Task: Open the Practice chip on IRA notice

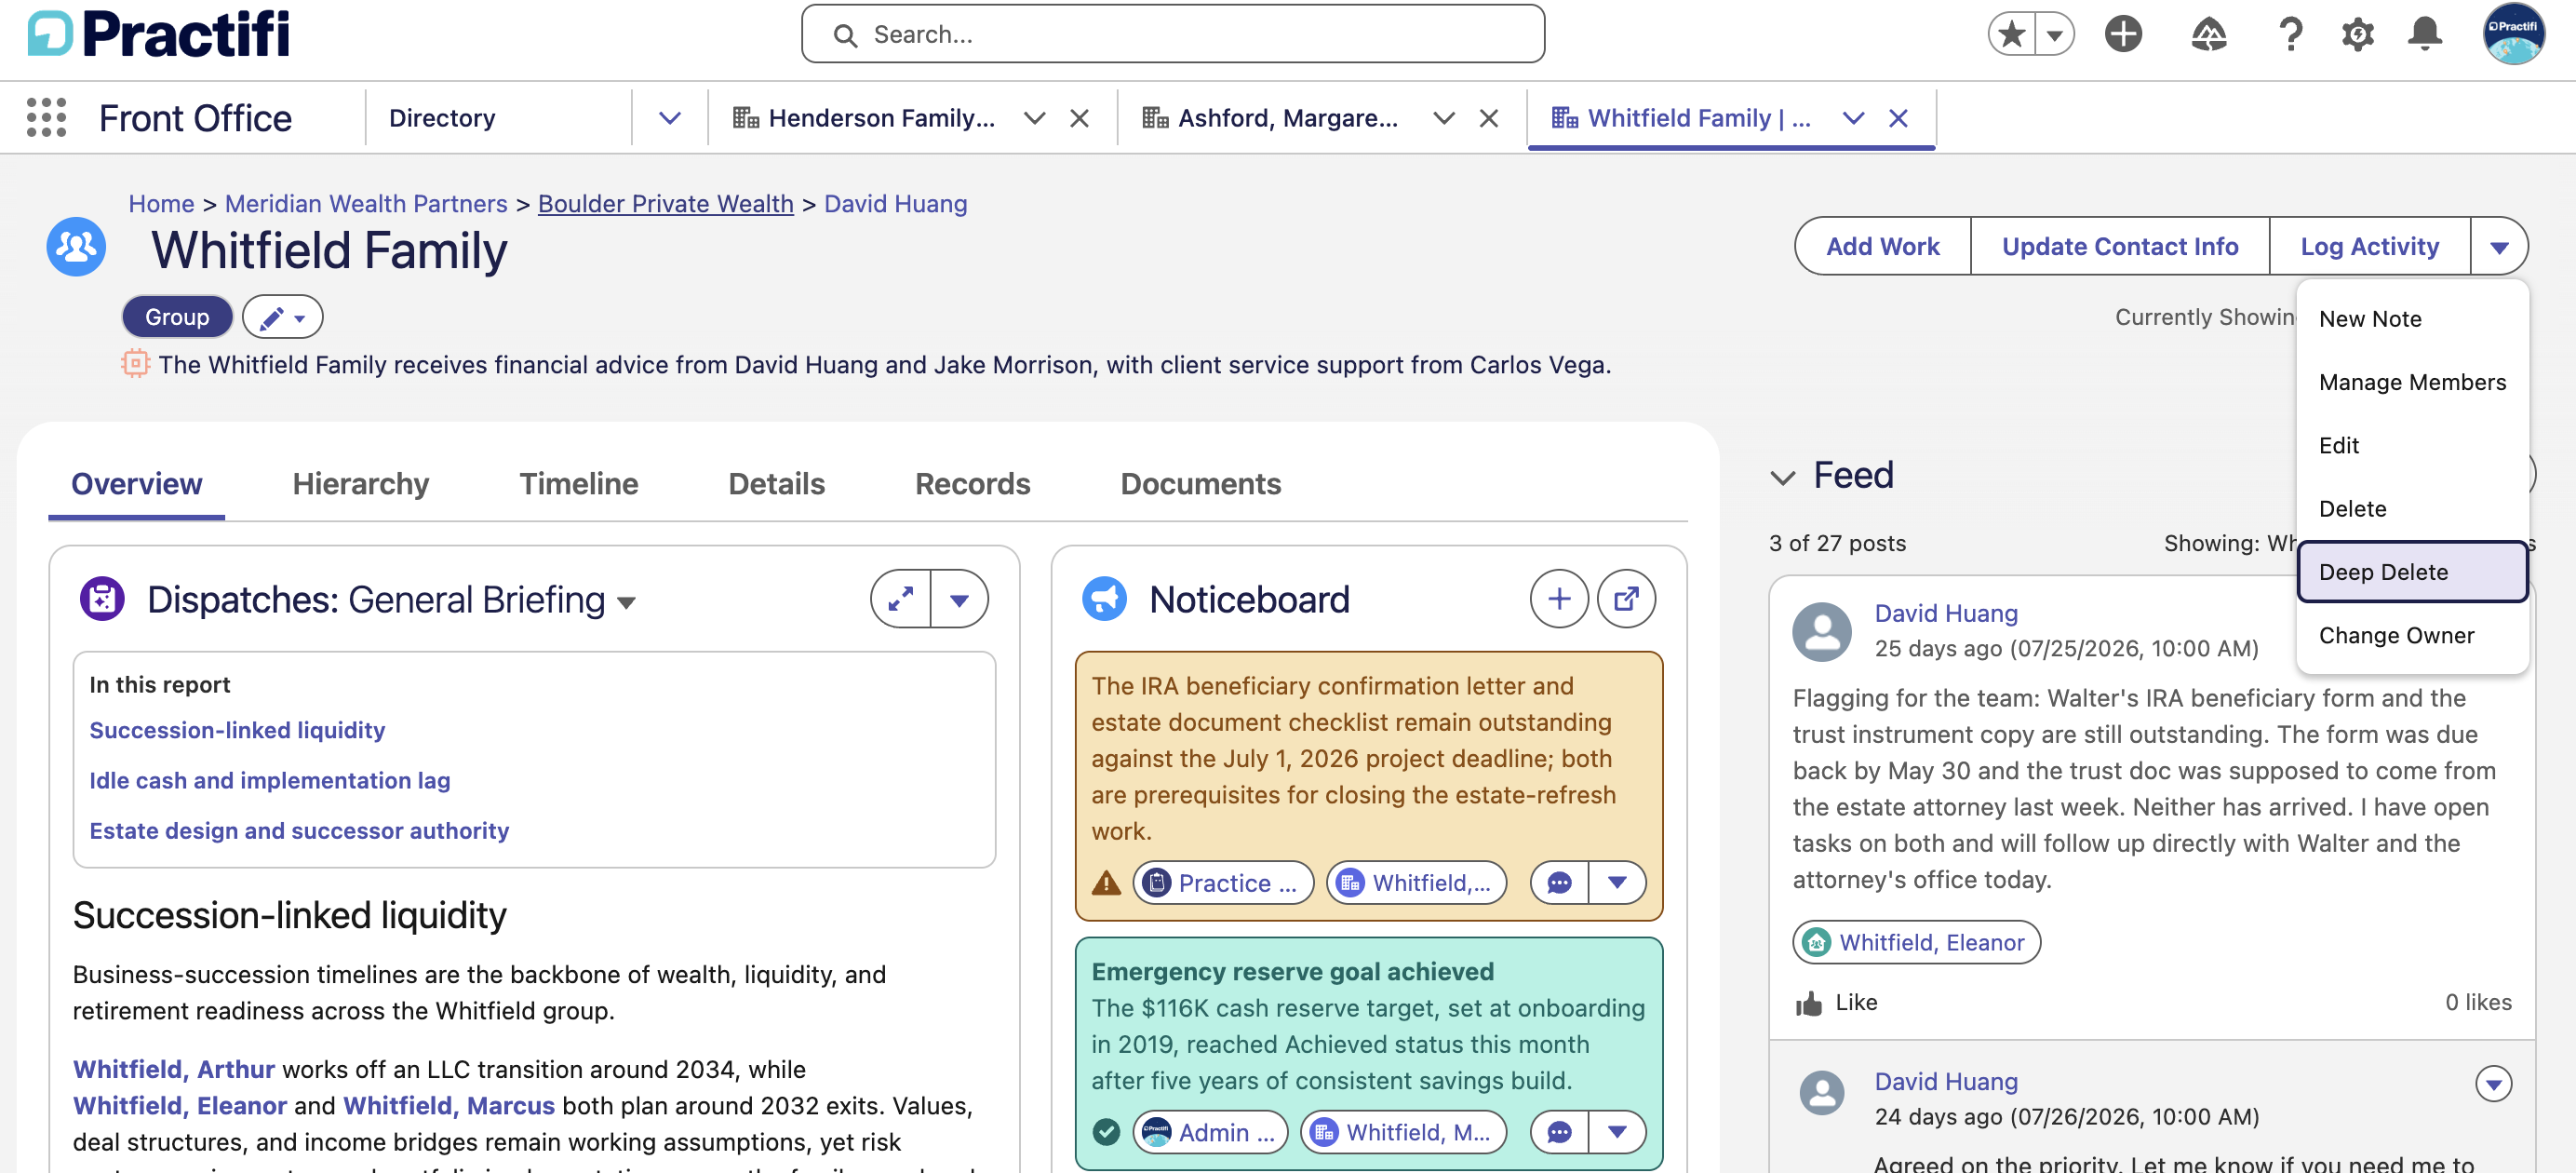Action: point(1223,883)
